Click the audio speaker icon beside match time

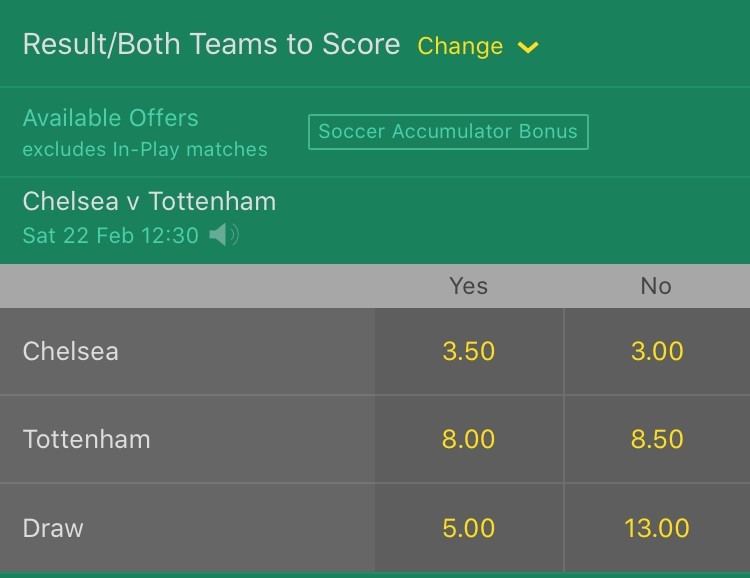(224, 236)
